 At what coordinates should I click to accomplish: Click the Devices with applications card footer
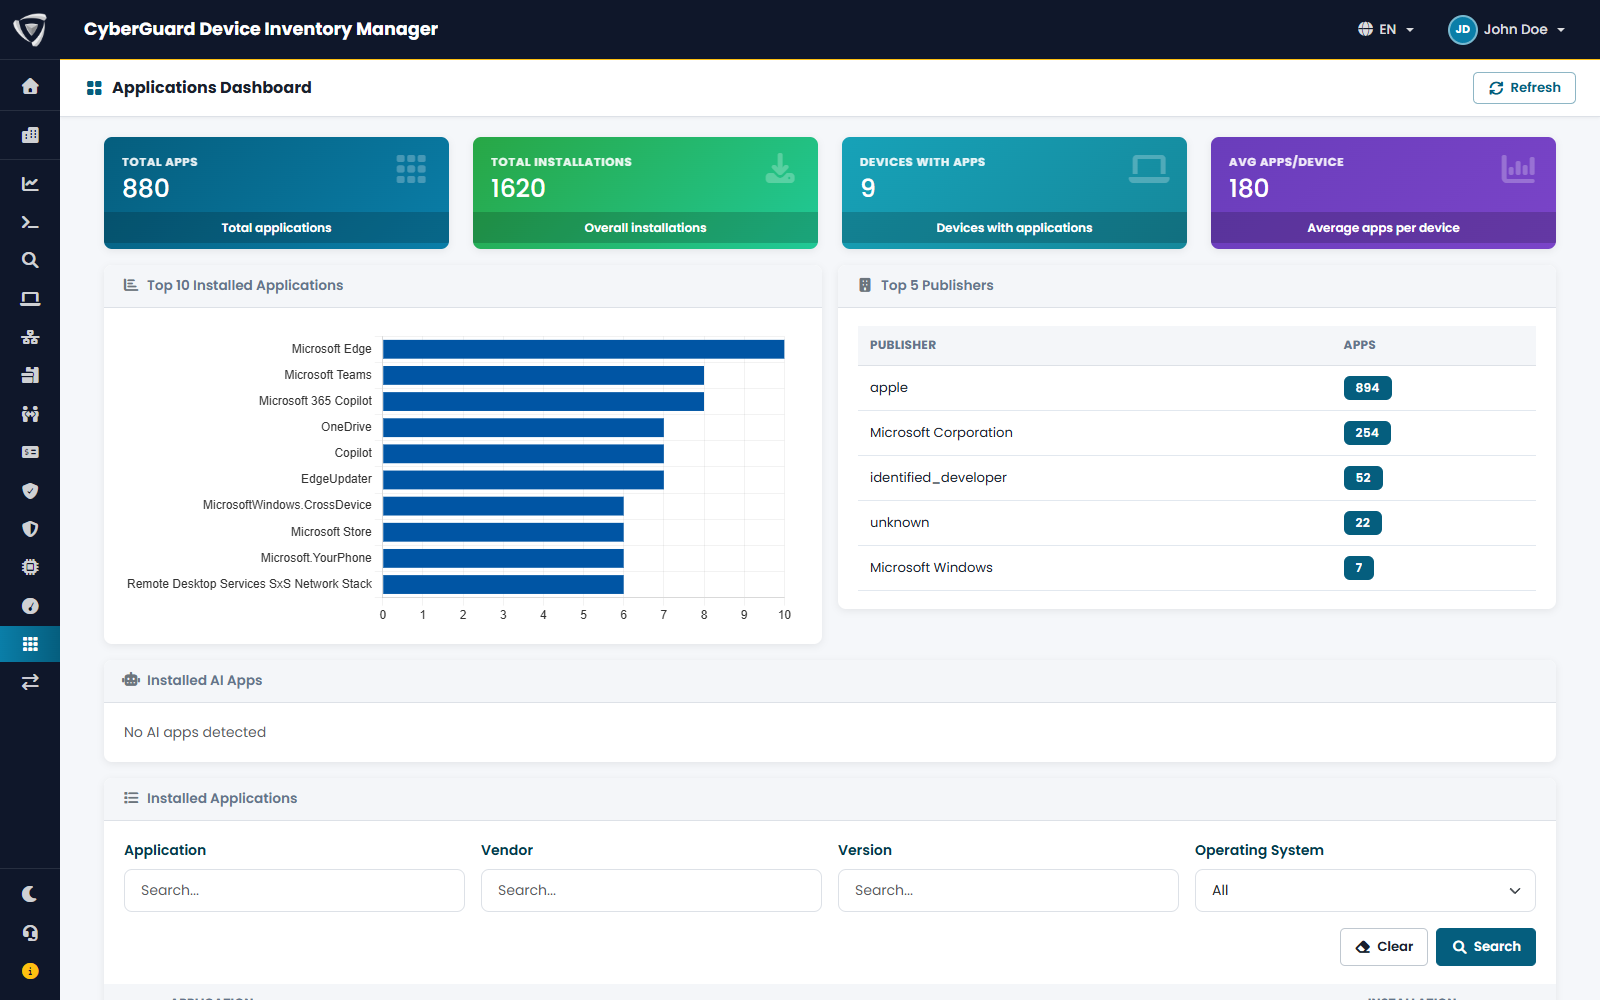[x=1014, y=228]
